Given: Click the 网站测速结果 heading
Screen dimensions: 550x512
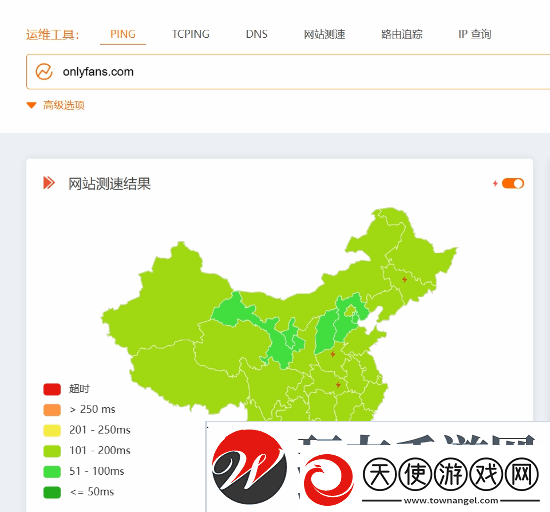Looking at the screenshot, I should coord(109,184).
